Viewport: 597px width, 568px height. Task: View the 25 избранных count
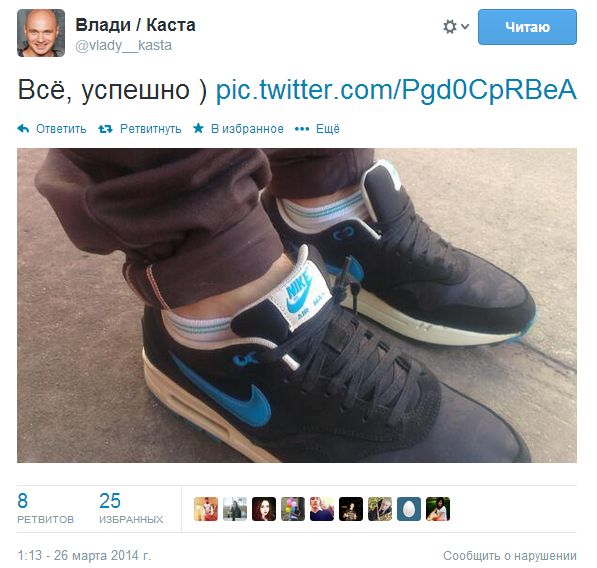pos(131,508)
